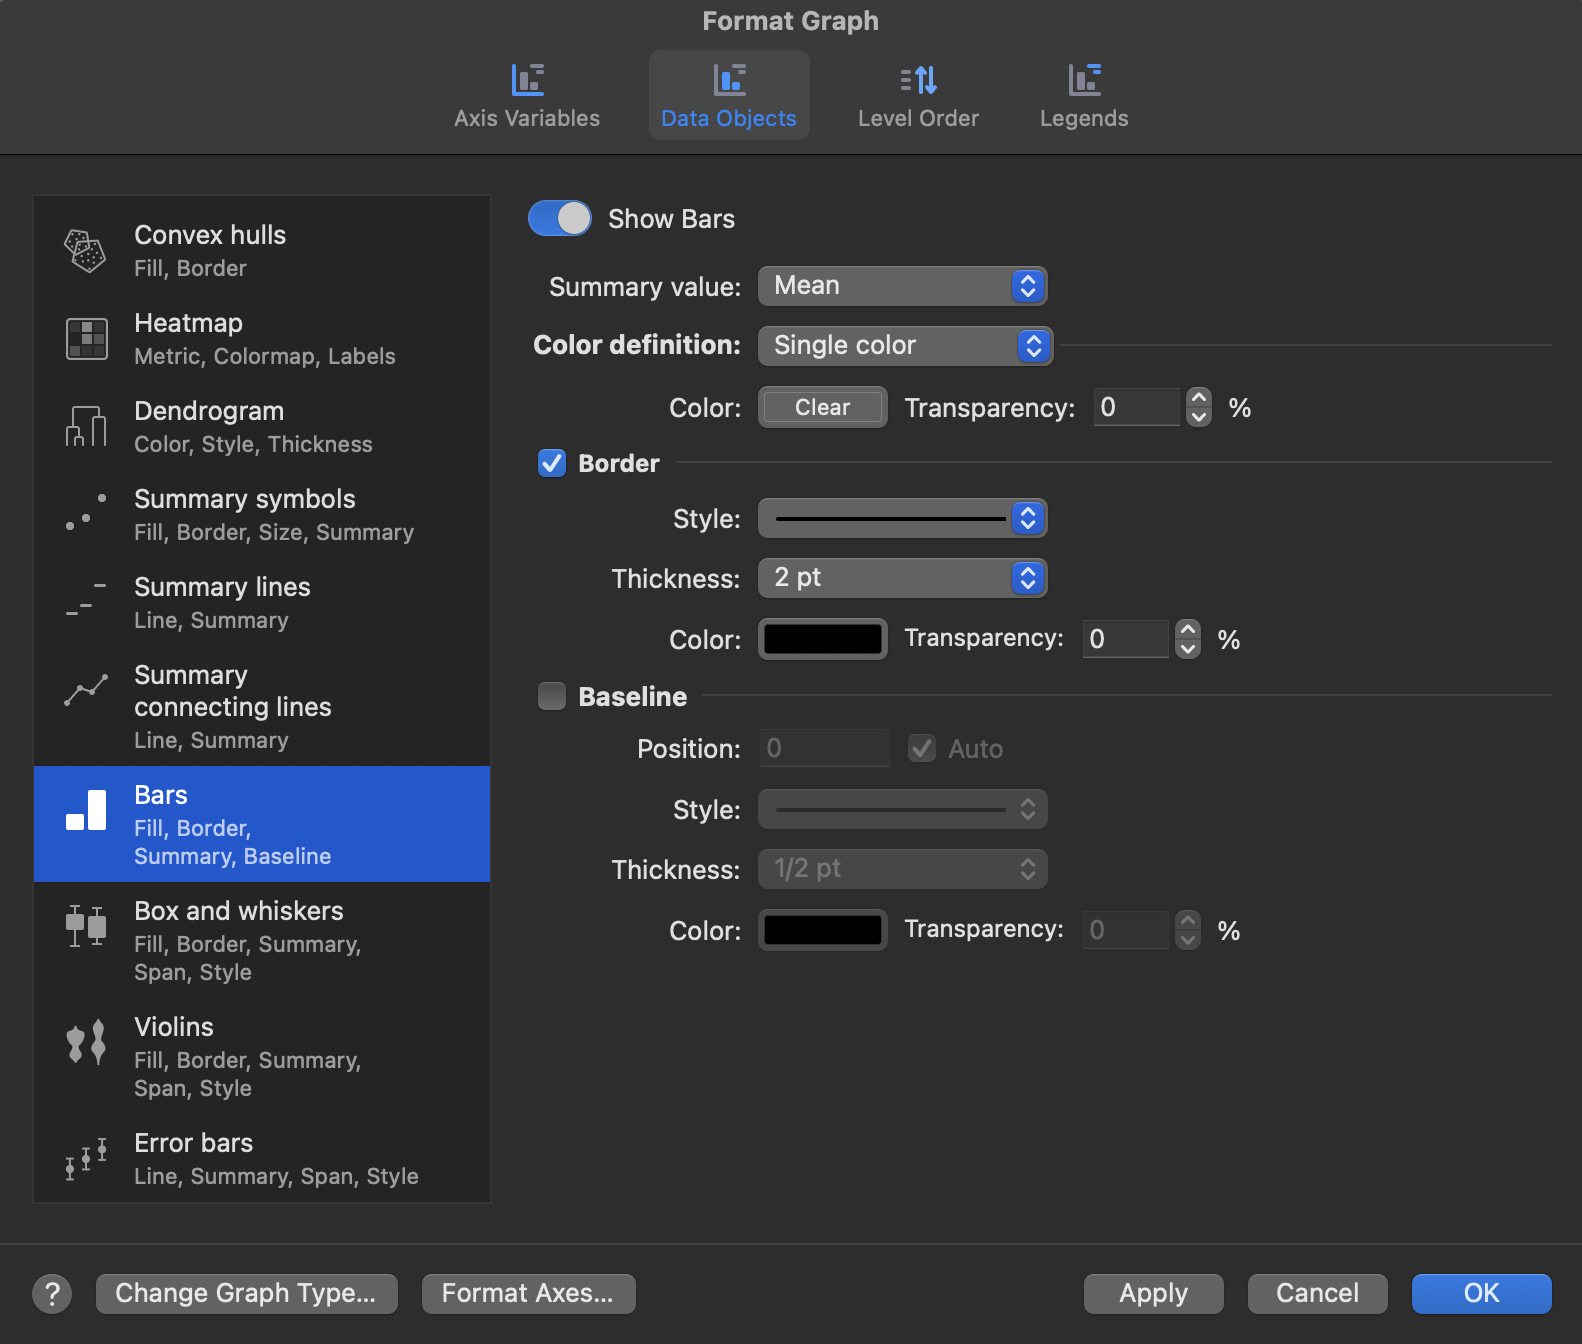Select the 'Error bars' list text
Image resolution: width=1582 pixels, height=1344 pixels.
click(194, 1143)
